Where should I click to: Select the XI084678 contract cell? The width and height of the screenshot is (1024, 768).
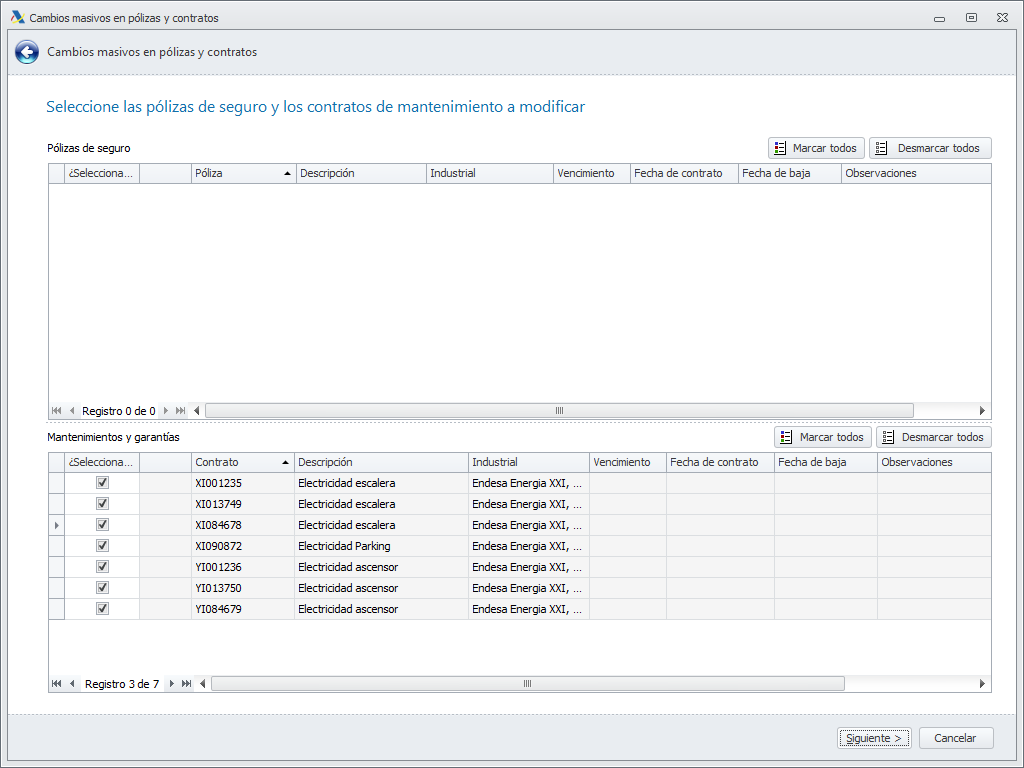click(x=242, y=524)
